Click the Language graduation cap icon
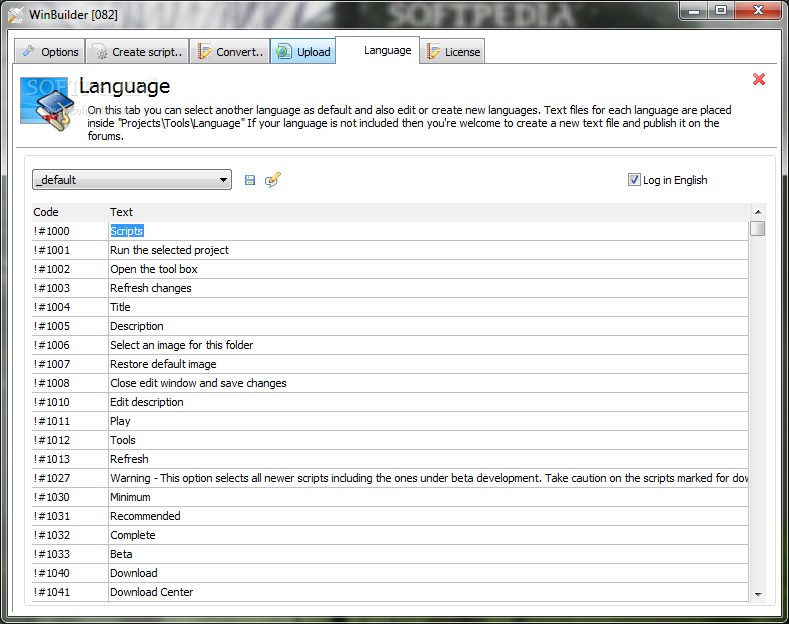 tap(48, 104)
